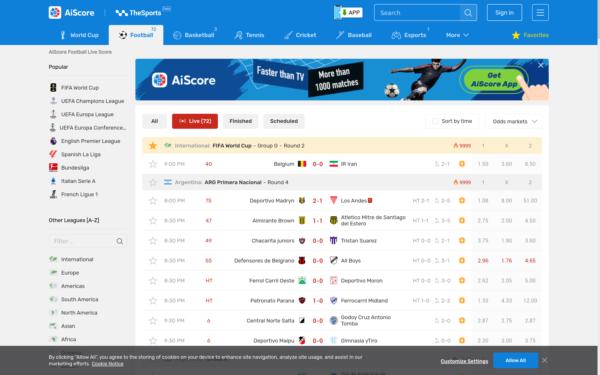Screen dimensions: 600x375
Task: Toggle favorite star for Ferrol Carril Oeste match
Action: pyautogui.click(x=153, y=281)
